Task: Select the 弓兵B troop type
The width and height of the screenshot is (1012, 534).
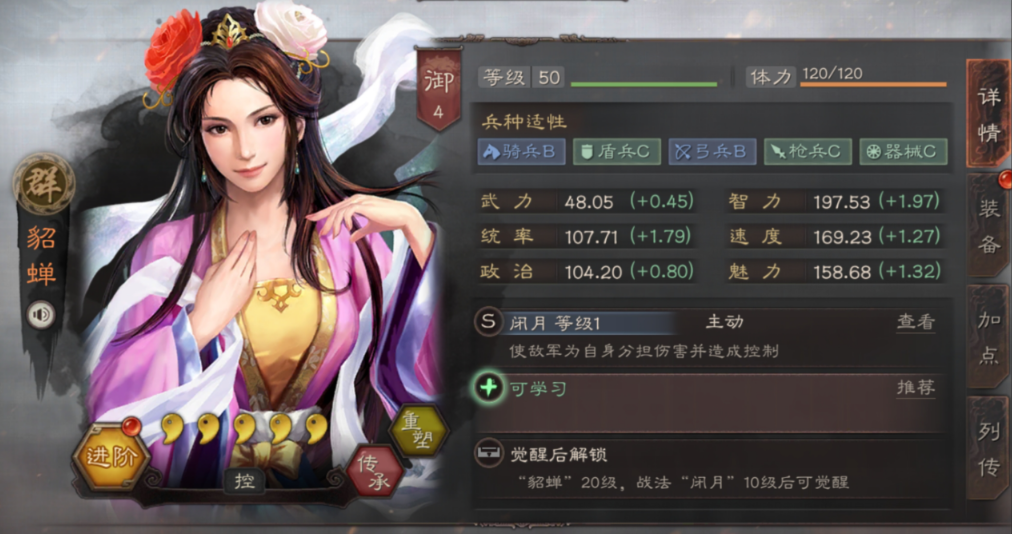Action: pyautogui.click(x=713, y=151)
